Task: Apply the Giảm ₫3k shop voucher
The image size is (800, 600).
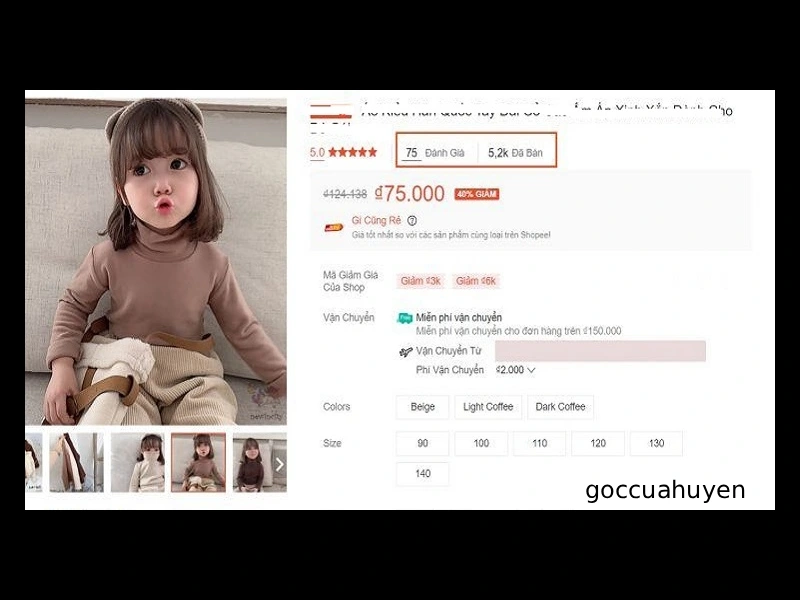Action: [420, 281]
